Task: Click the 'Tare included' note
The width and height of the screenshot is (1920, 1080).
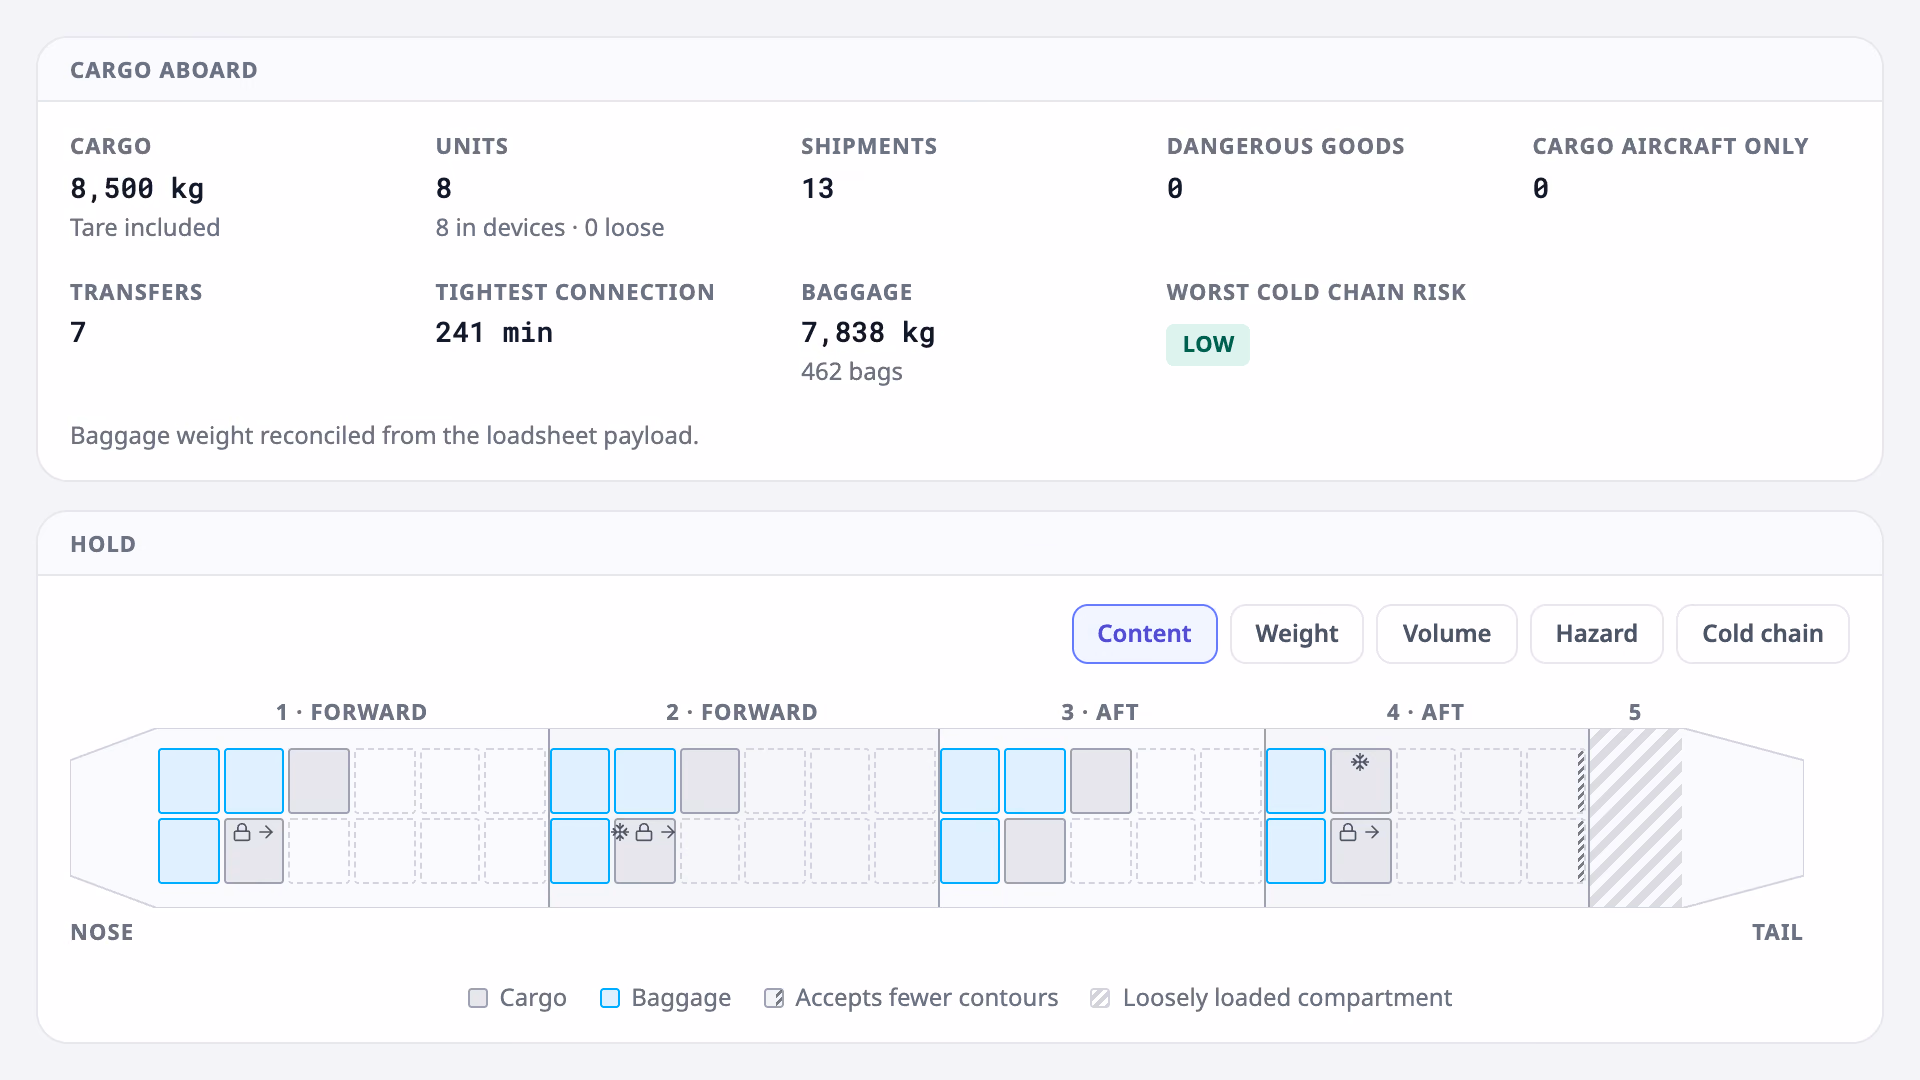Action: [x=145, y=228]
